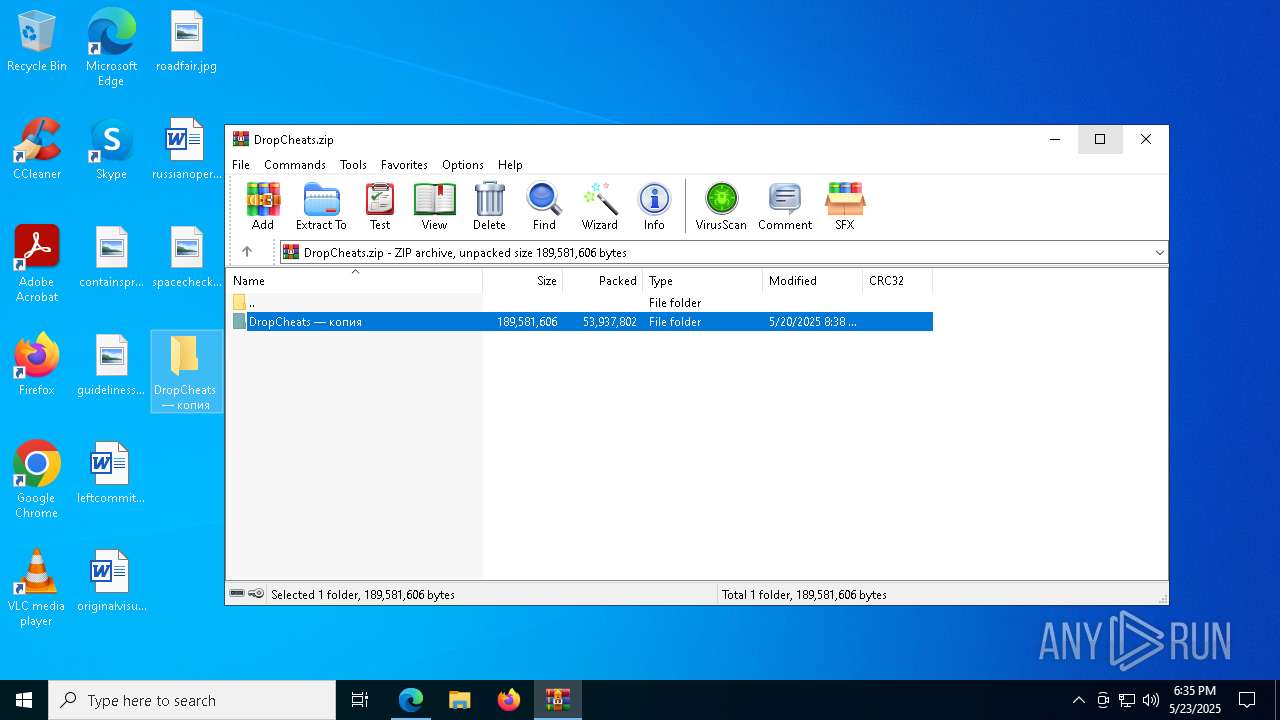This screenshot has width=1280, height=720.
Task: Open the Commands menu
Action: 295,165
